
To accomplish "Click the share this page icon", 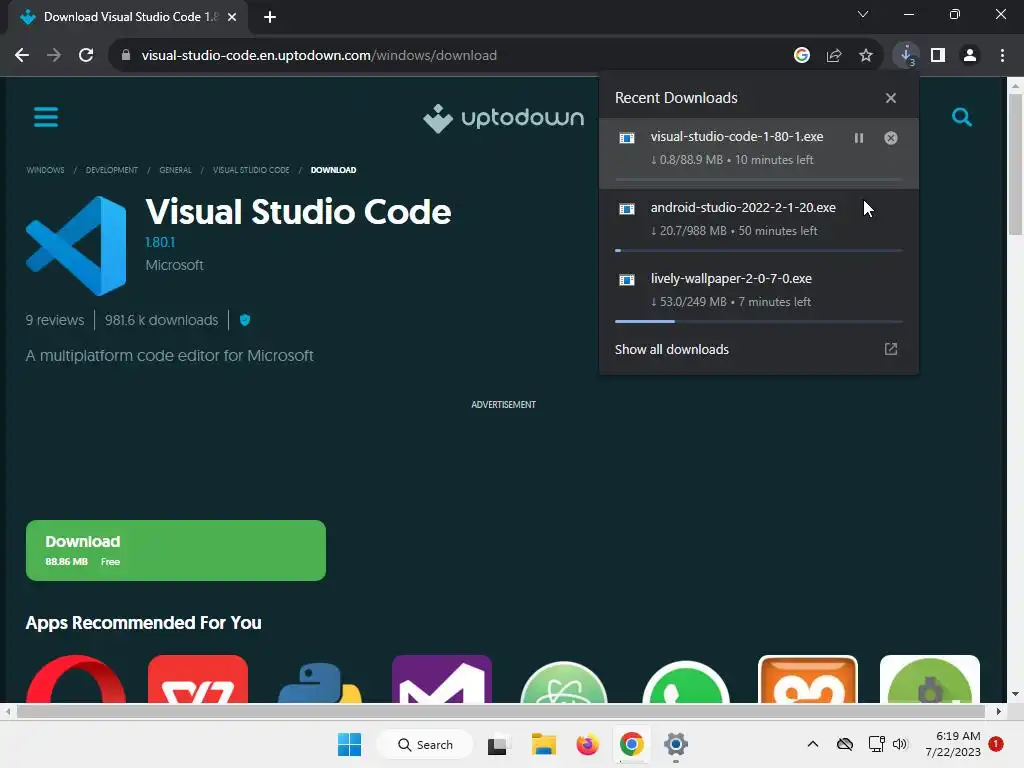I will pos(834,56).
